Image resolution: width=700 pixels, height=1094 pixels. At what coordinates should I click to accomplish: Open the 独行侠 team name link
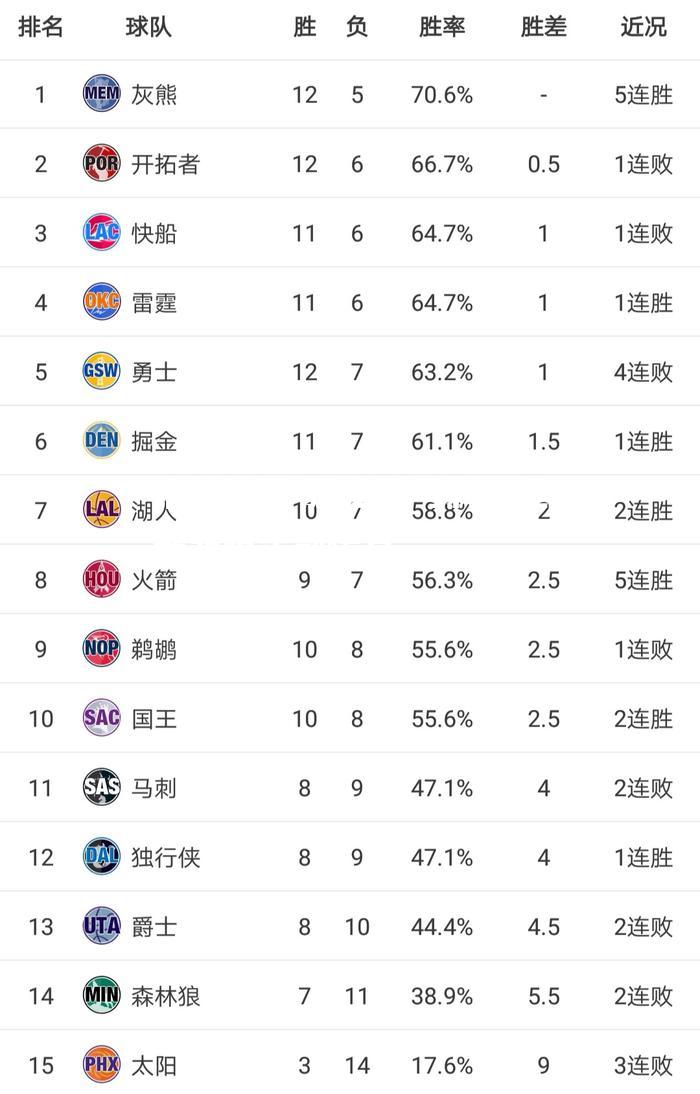click(166, 857)
